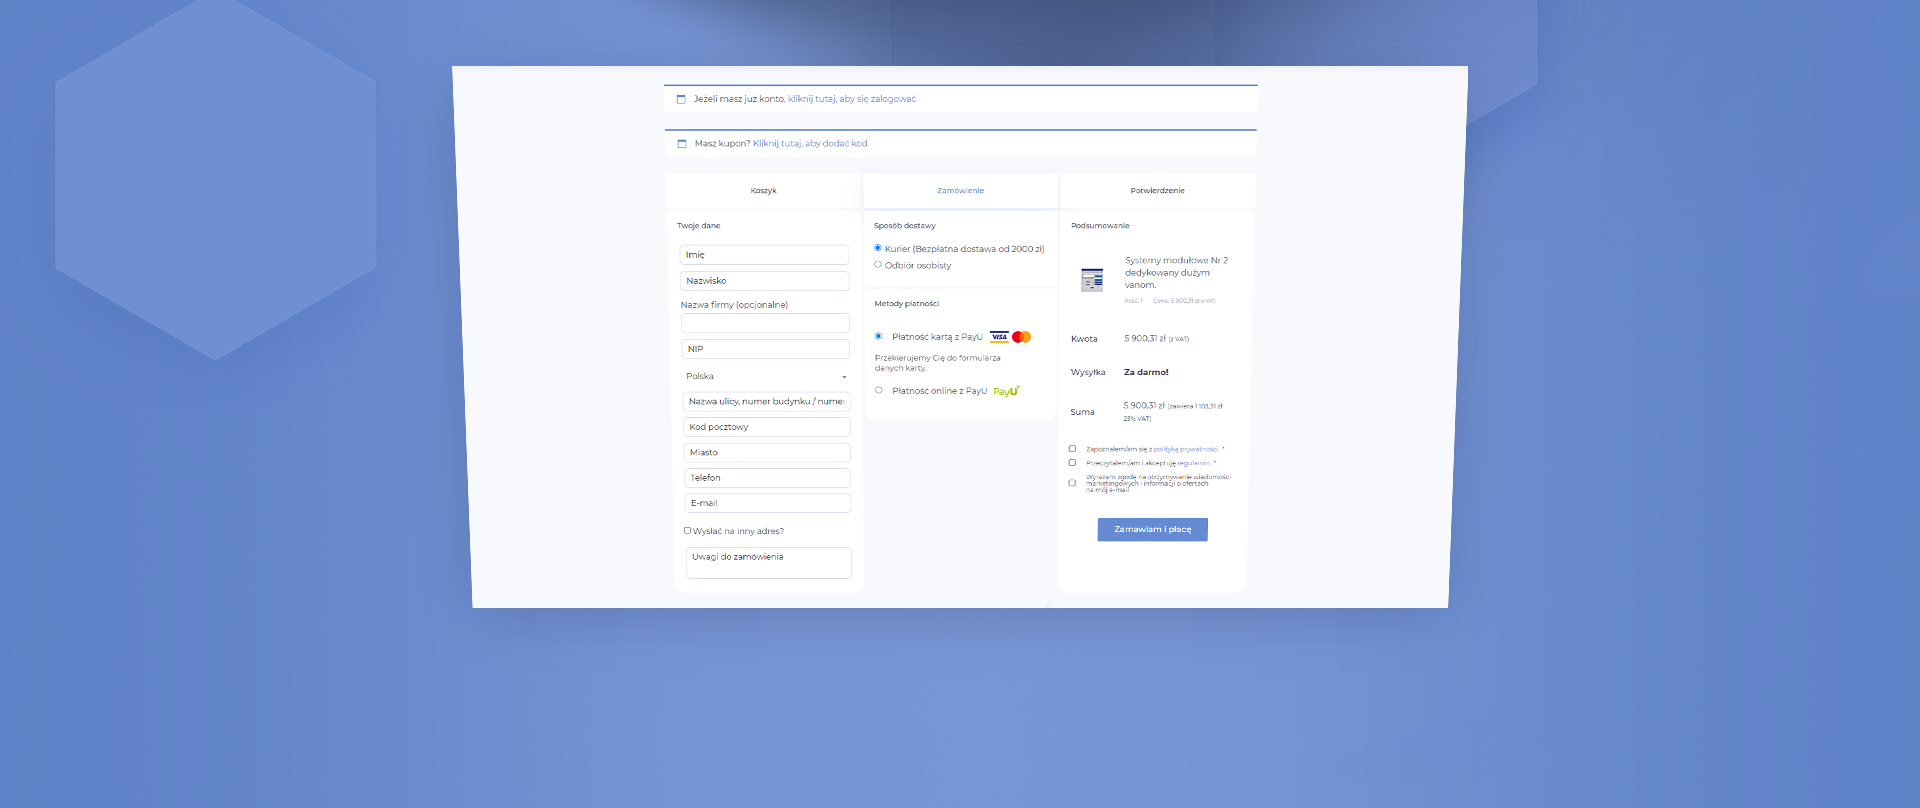Image resolution: width=1920 pixels, height=808 pixels.
Task: Focus the E-mail input field
Action: [767, 503]
